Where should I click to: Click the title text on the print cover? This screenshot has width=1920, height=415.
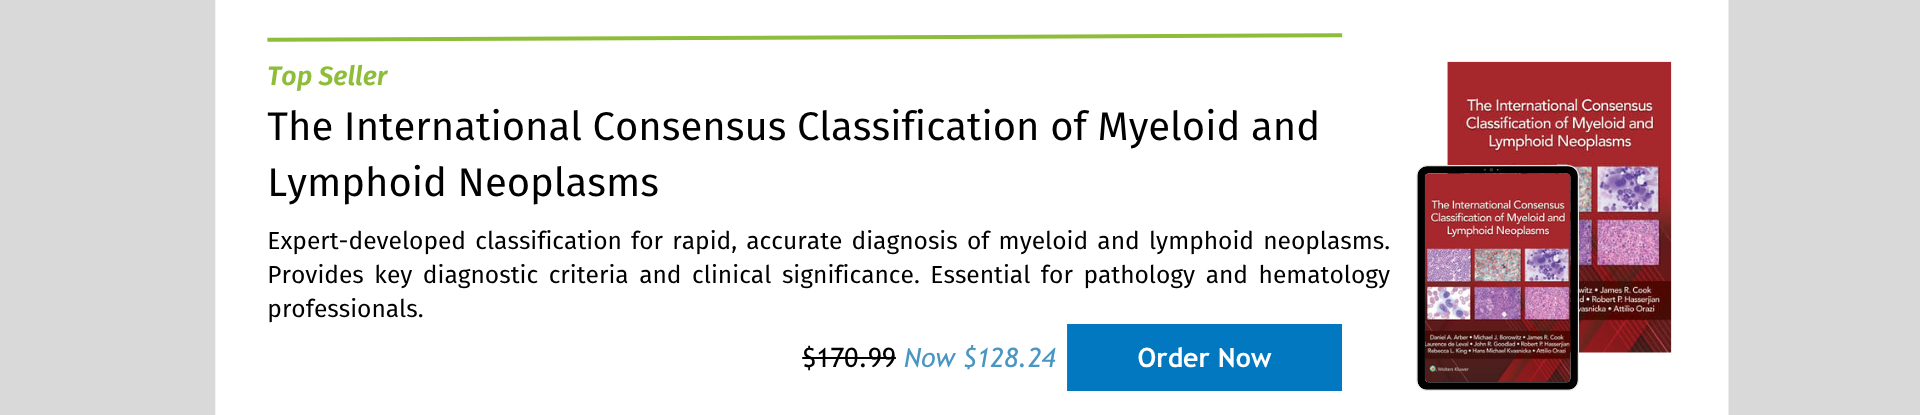pyautogui.click(x=1559, y=123)
